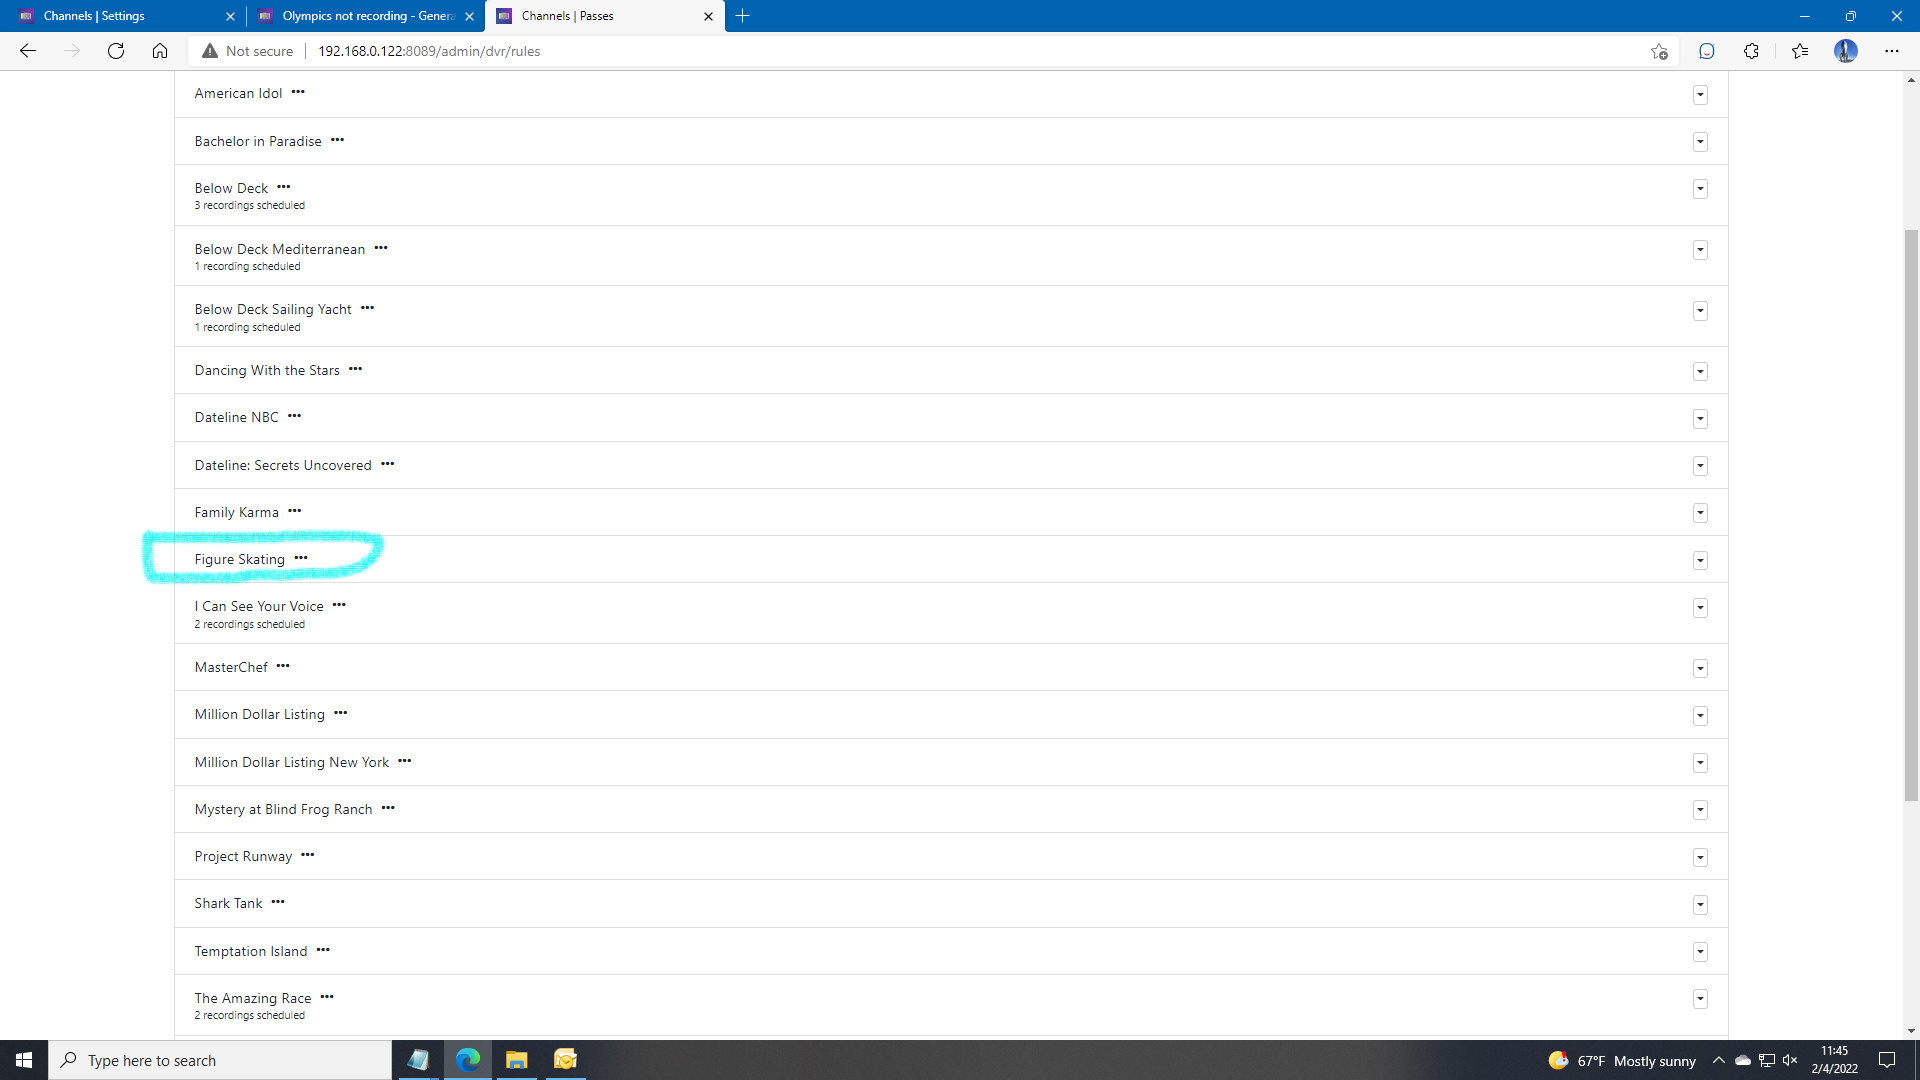Click the ellipsis next to American Idol
This screenshot has width=1920, height=1080.
click(298, 92)
